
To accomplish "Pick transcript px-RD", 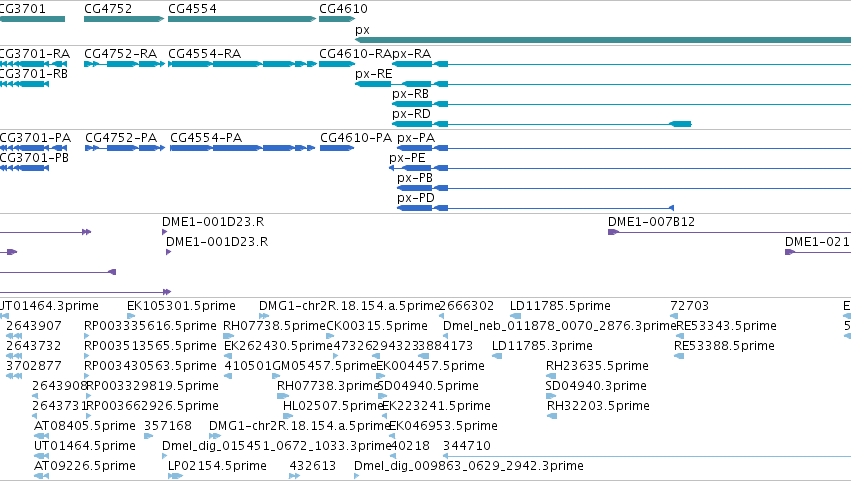I will 411,114.
